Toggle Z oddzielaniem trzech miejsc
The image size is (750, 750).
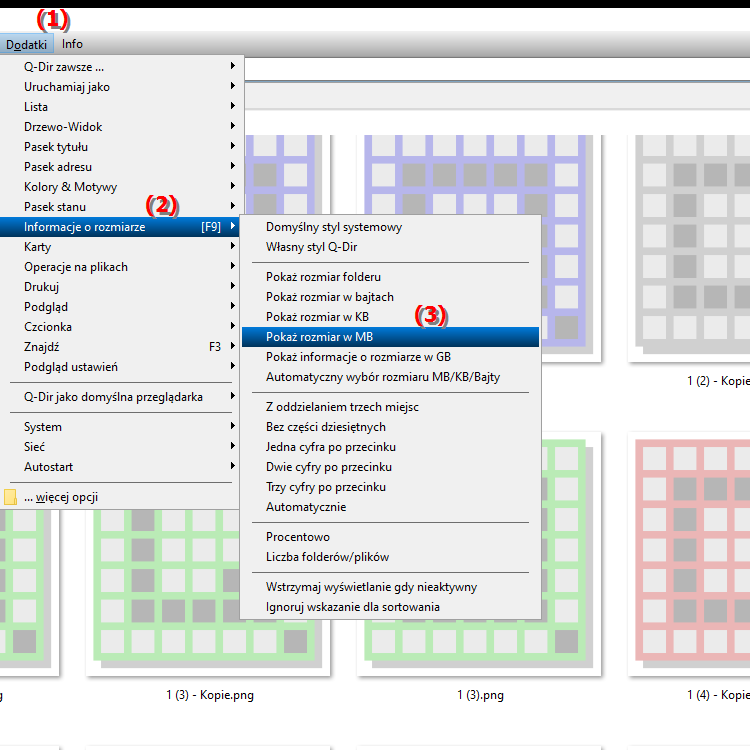(390, 407)
